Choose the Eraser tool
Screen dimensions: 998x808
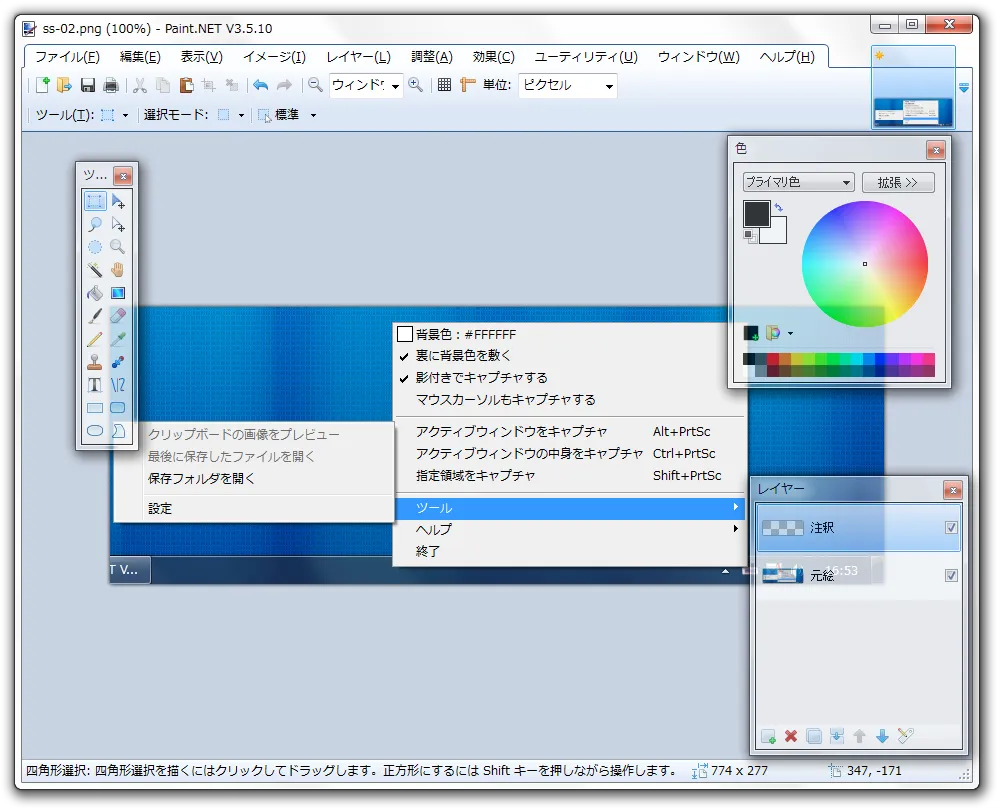(x=120, y=316)
